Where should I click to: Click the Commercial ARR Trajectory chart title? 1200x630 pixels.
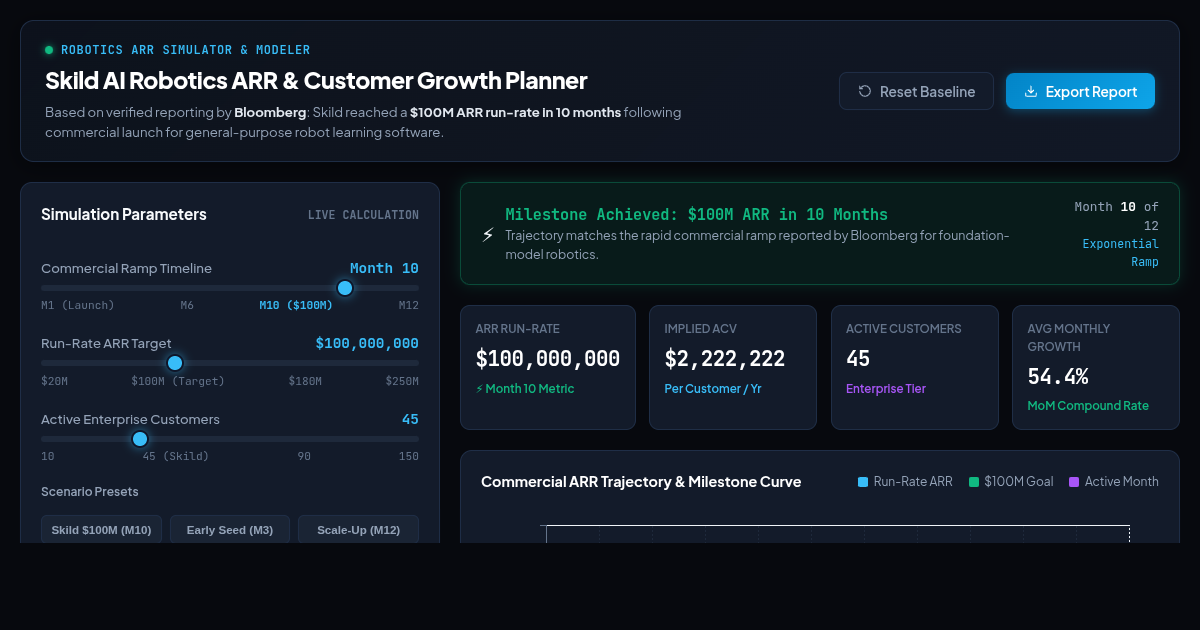click(641, 482)
